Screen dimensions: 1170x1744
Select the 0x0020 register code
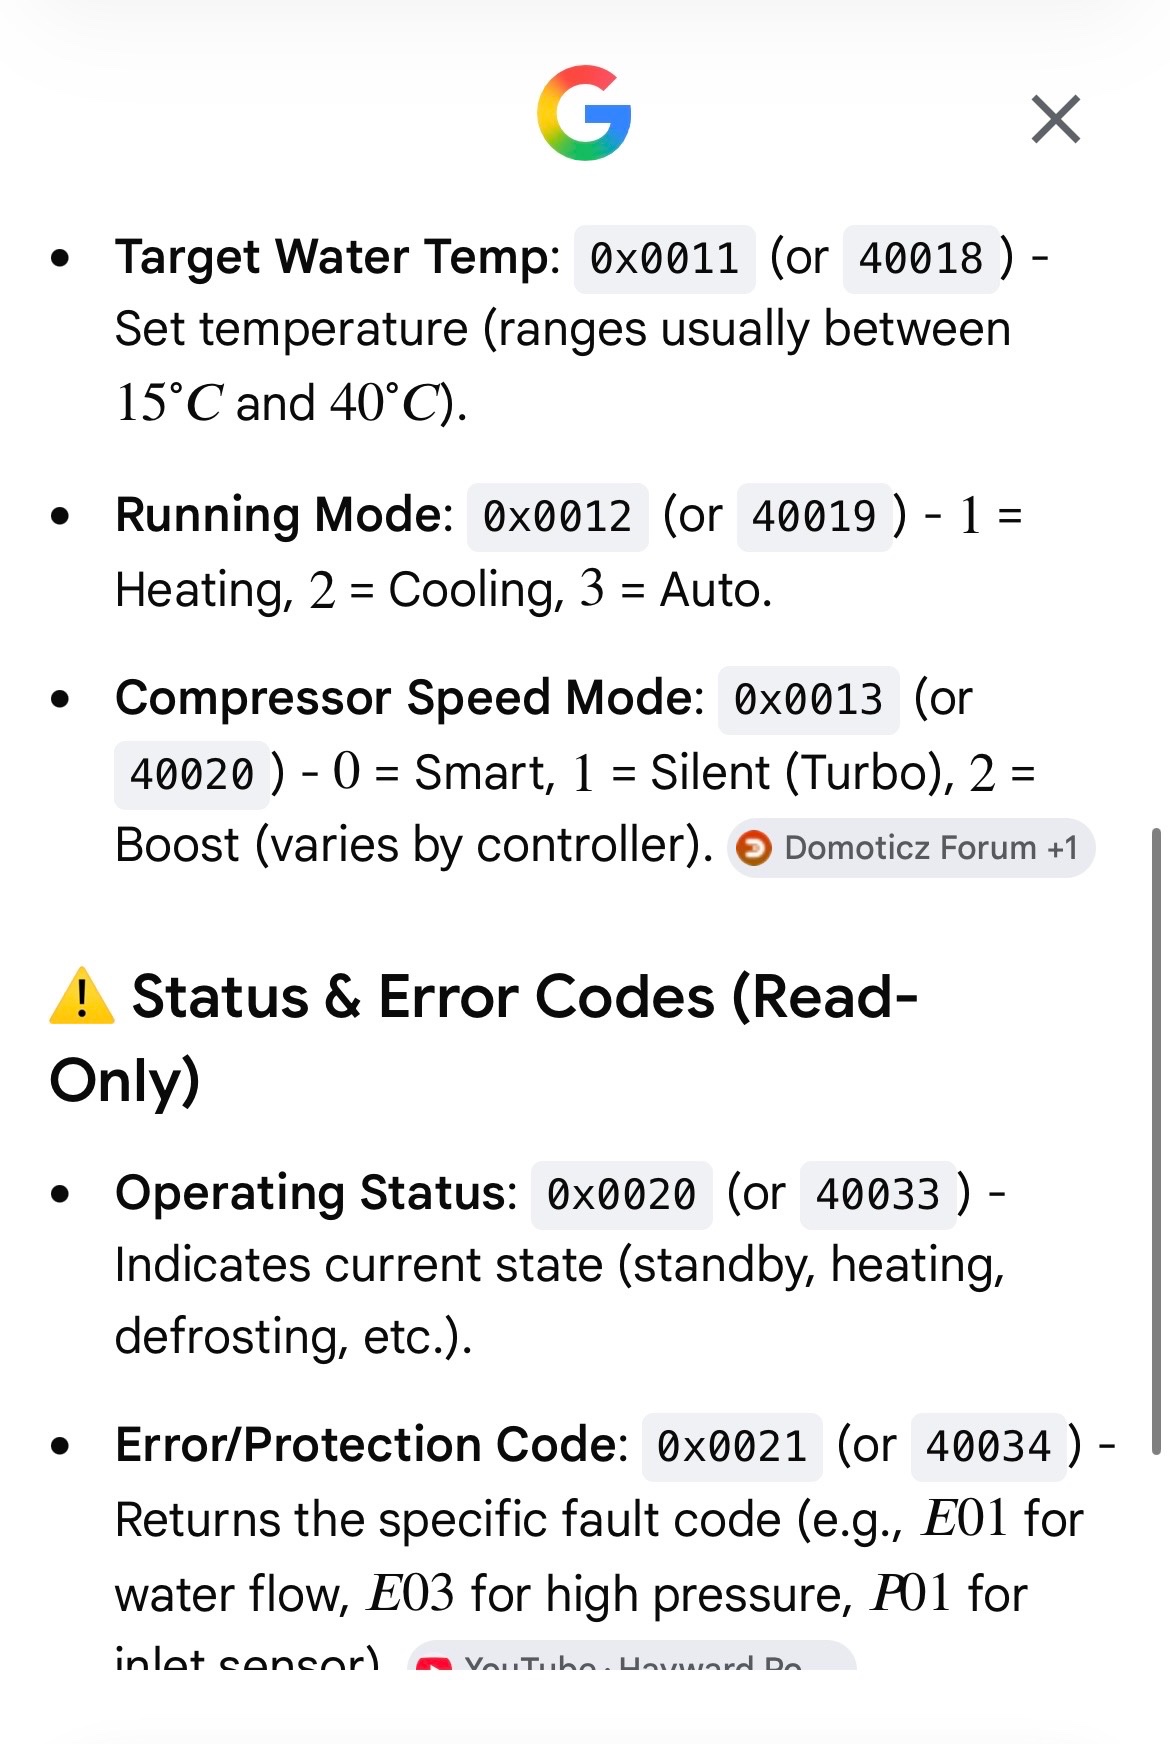(x=622, y=1195)
